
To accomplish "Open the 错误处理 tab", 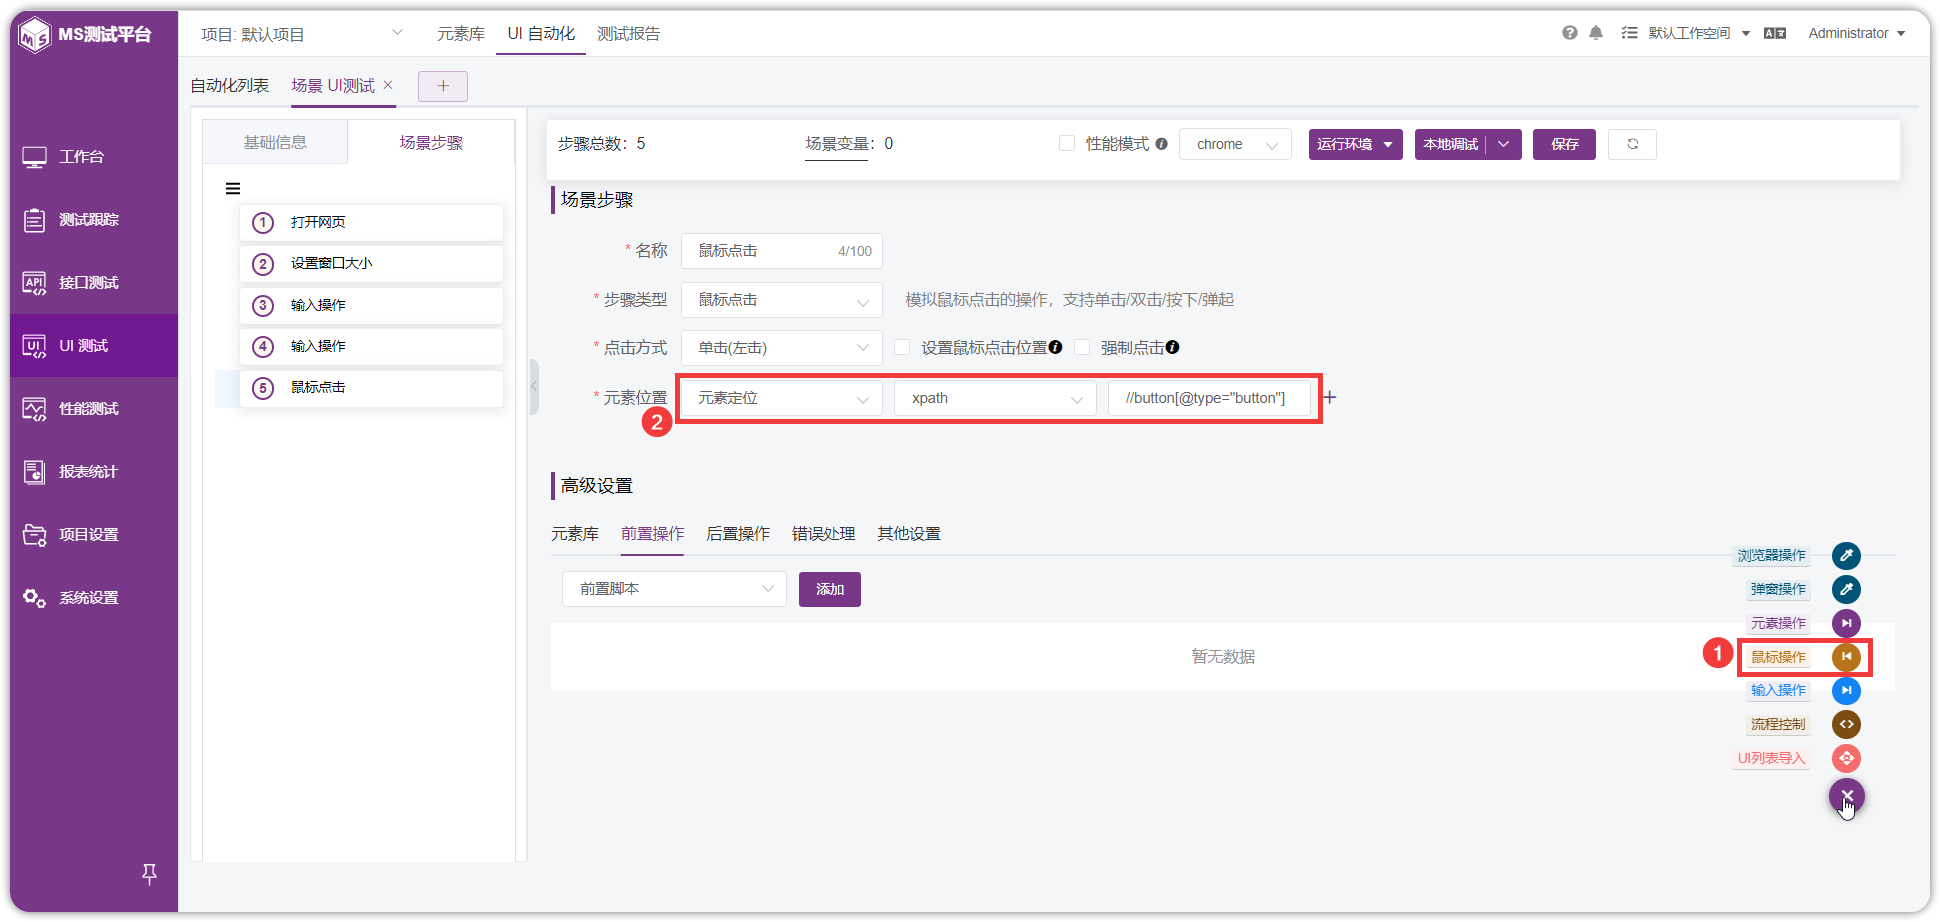I will [823, 534].
